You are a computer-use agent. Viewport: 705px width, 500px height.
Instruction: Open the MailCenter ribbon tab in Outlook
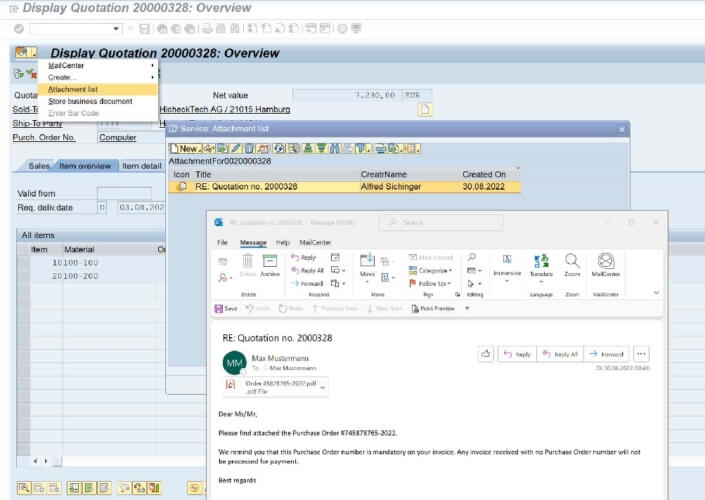point(315,242)
